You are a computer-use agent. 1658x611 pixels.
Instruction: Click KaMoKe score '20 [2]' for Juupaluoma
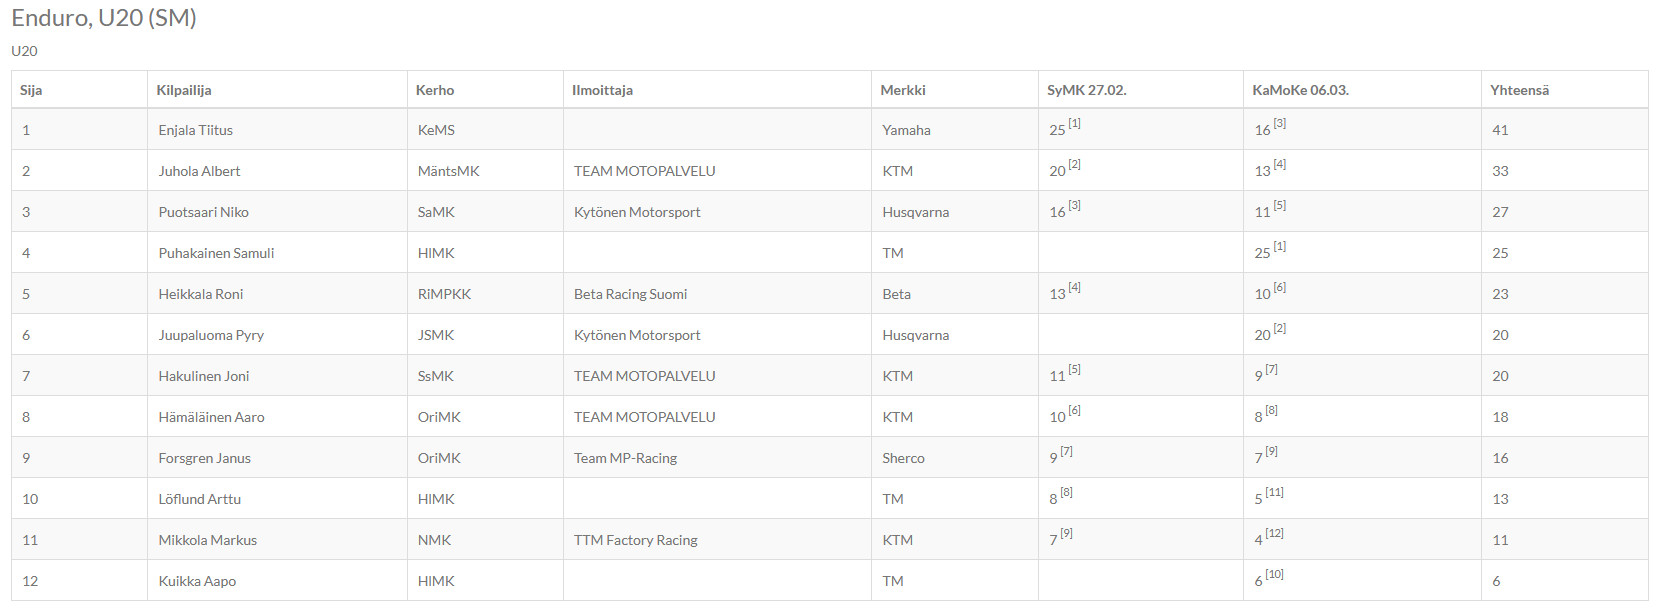pyautogui.click(x=1270, y=333)
